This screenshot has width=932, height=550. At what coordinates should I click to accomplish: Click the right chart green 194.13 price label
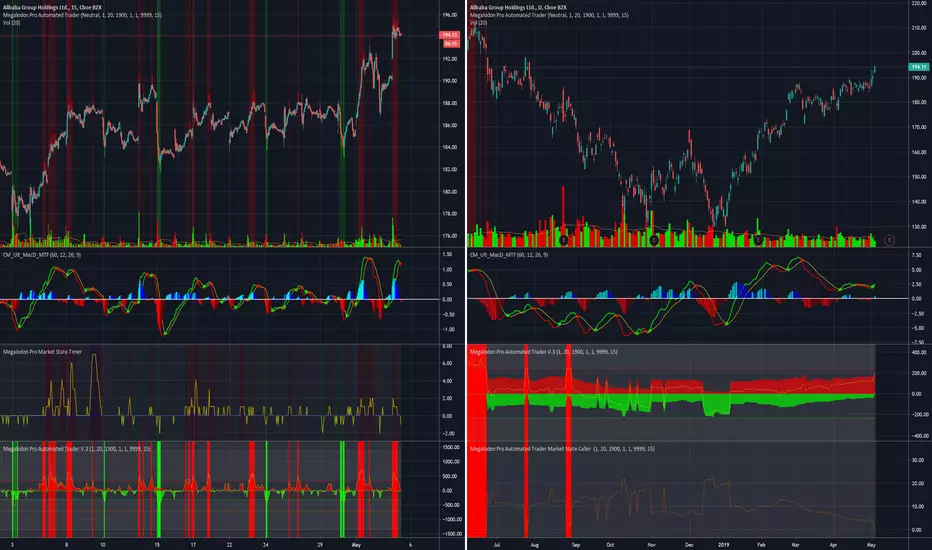pyautogui.click(x=919, y=67)
